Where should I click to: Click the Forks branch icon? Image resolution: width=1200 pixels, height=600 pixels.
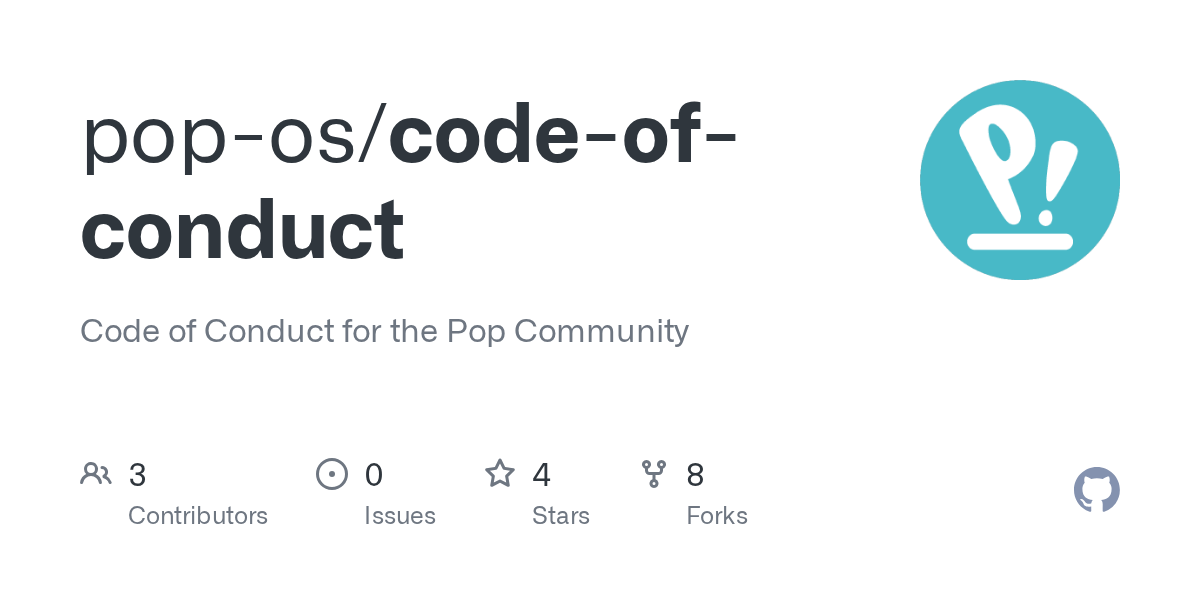click(x=654, y=474)
